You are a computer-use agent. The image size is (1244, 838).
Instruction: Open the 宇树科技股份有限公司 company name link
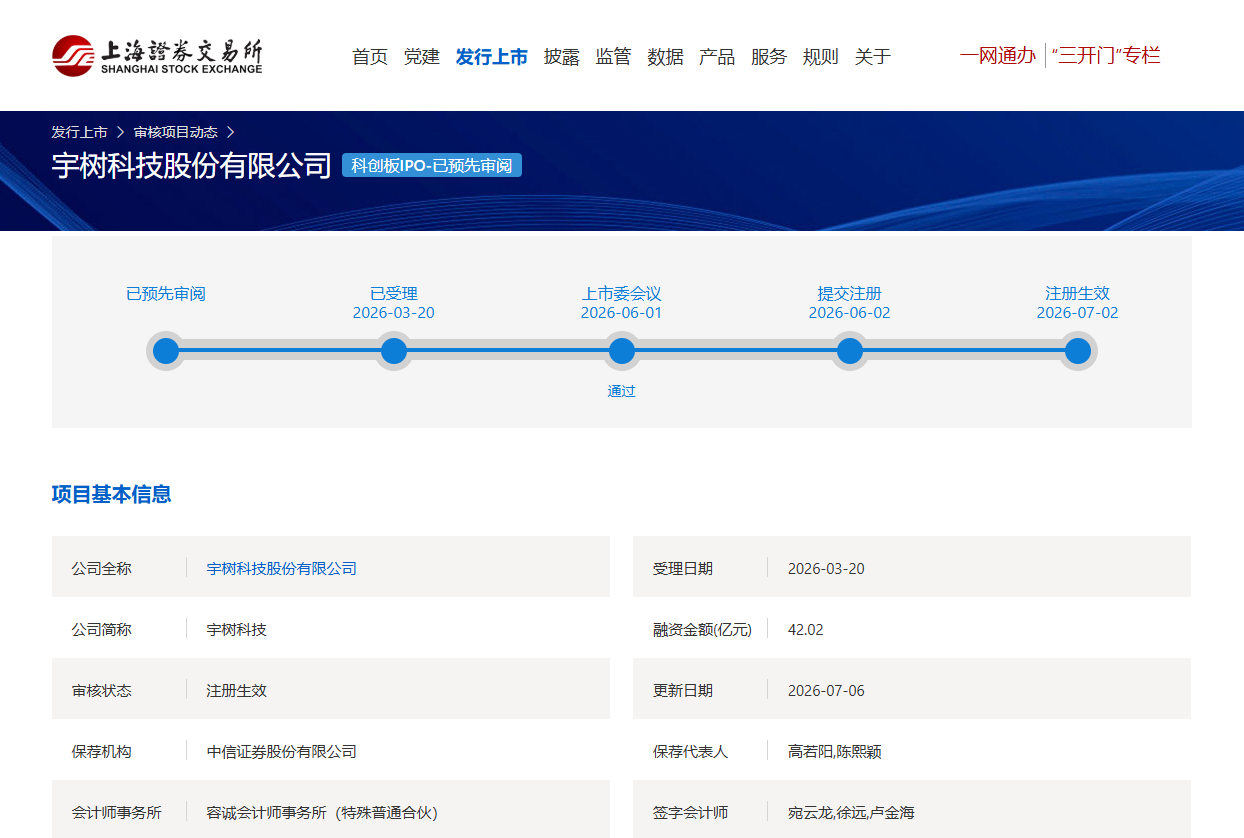click(282, 568)
